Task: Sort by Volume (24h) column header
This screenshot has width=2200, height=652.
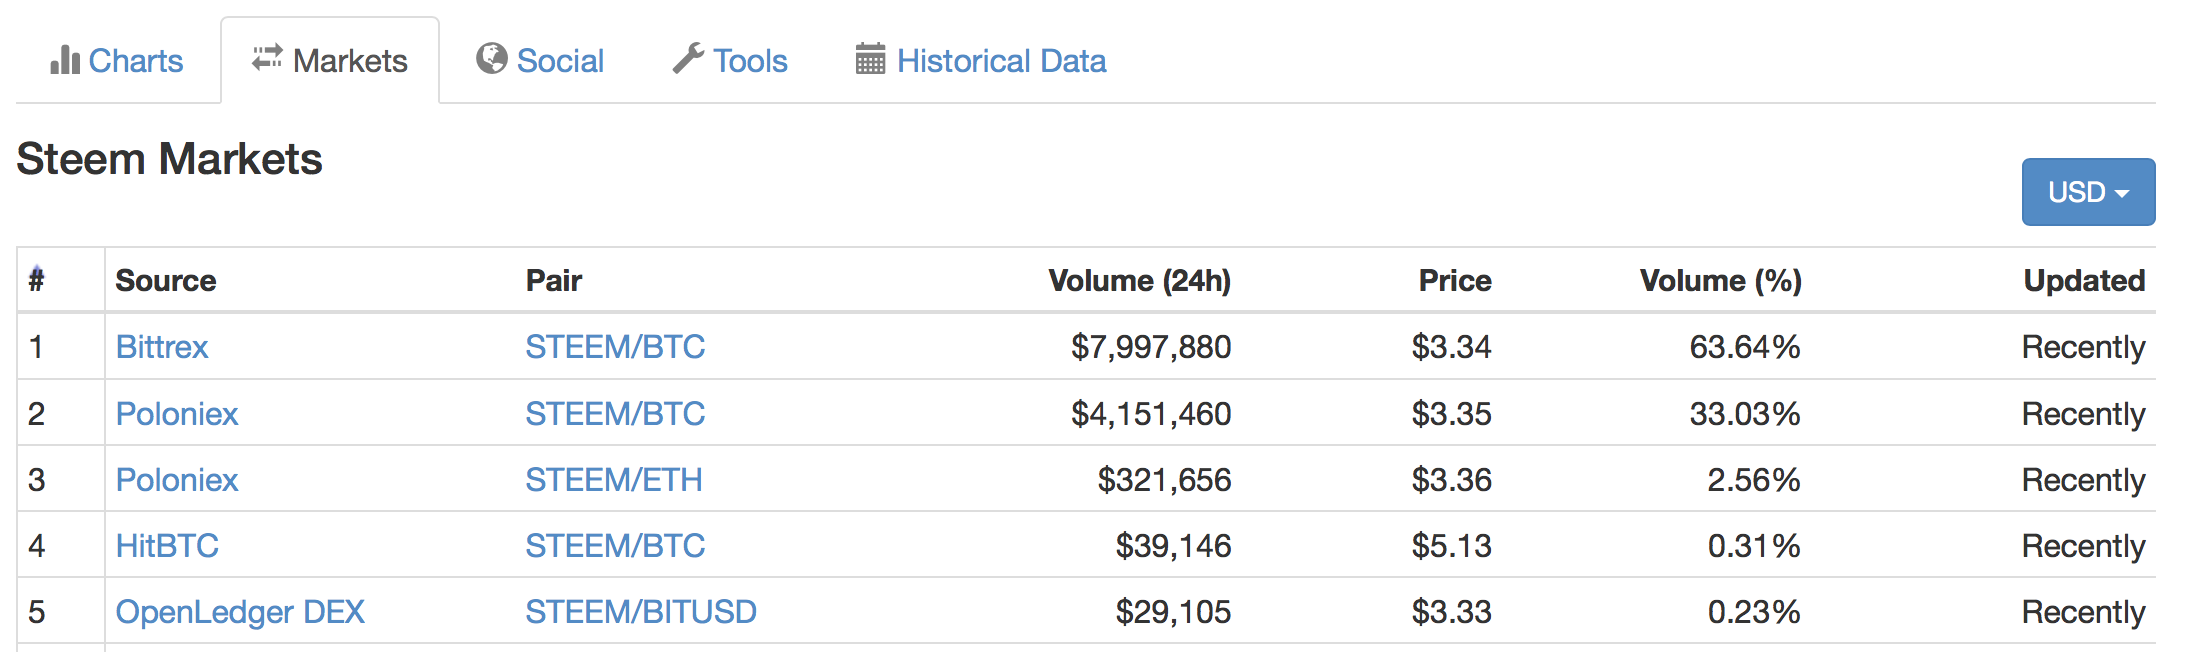Action: [1140, 281]
